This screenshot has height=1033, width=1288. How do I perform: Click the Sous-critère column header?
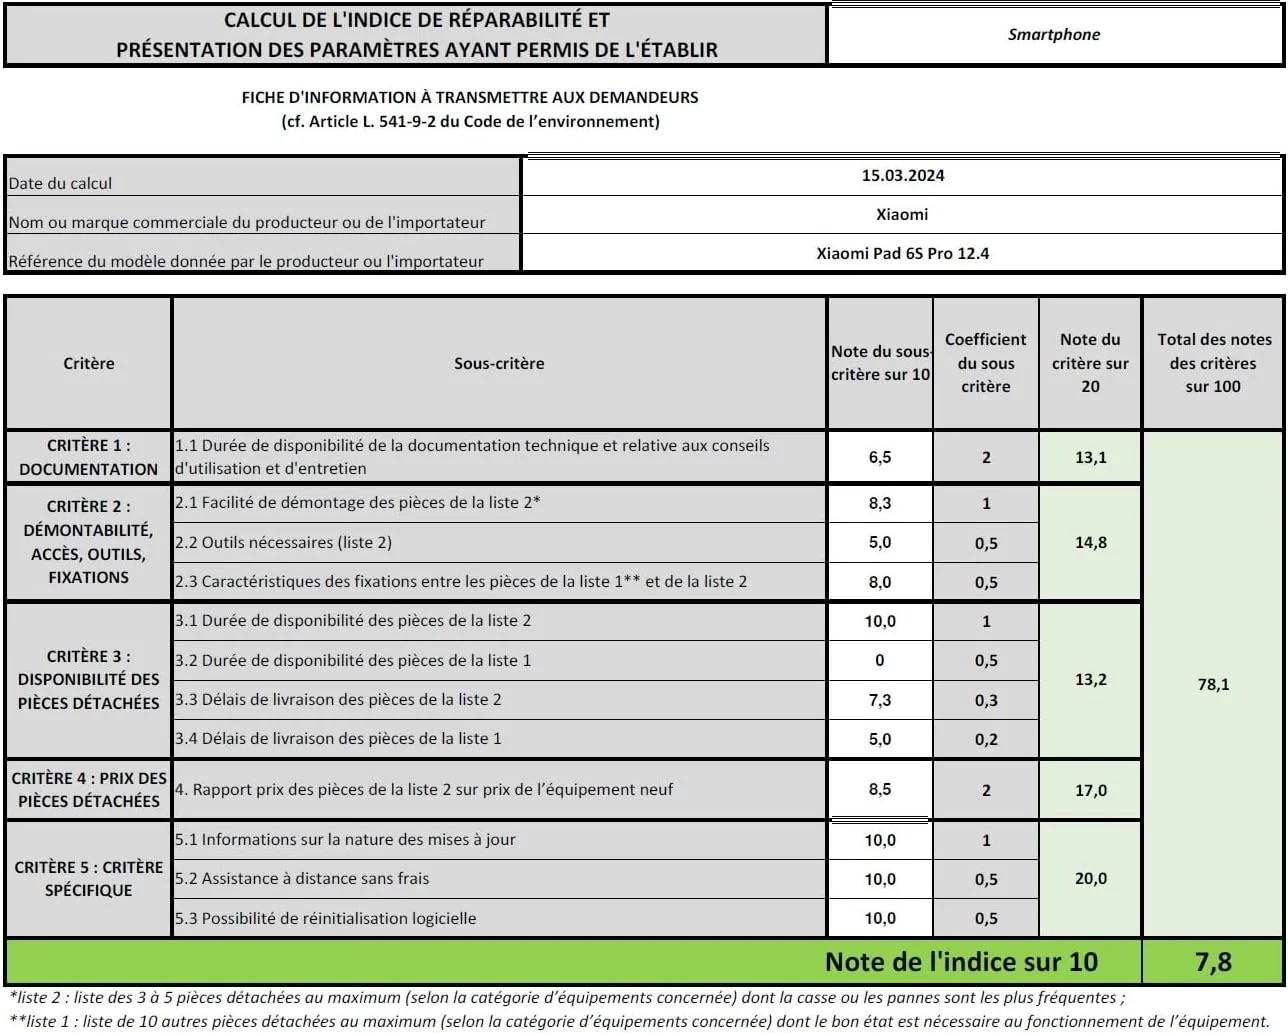pos(499,364)
